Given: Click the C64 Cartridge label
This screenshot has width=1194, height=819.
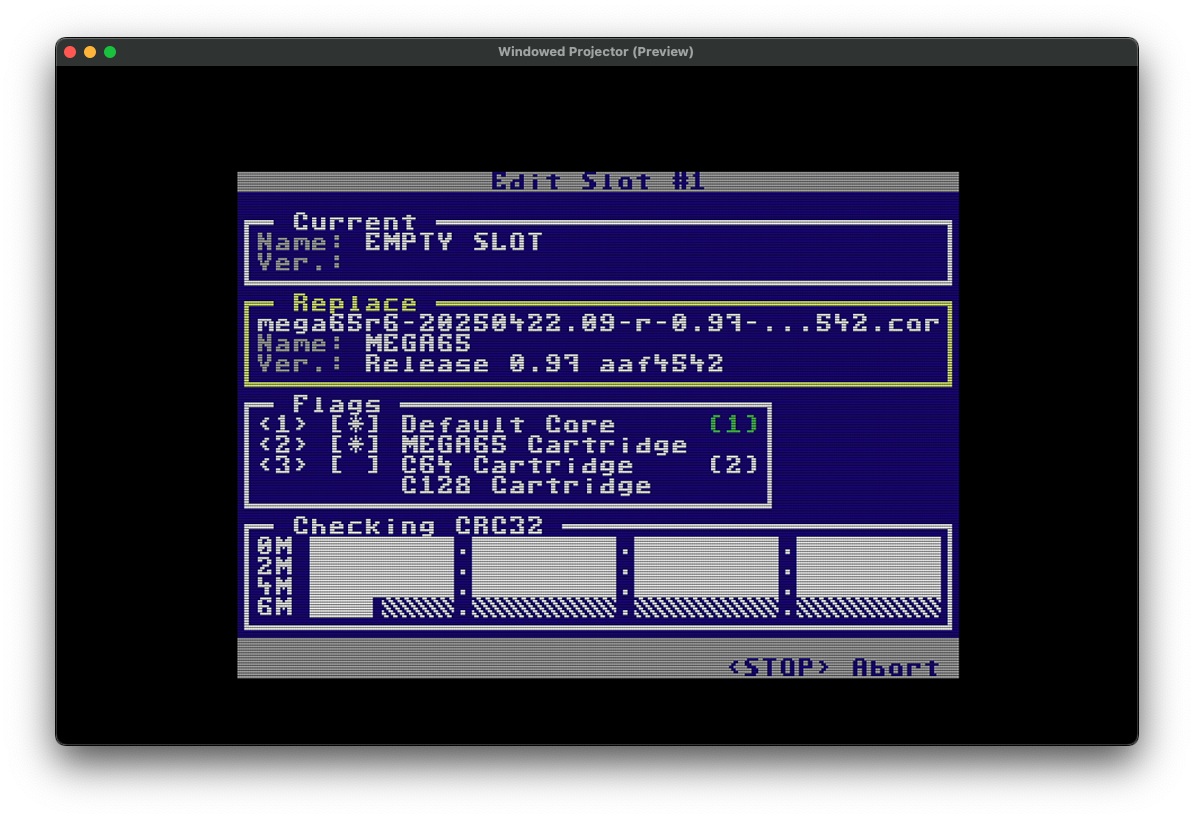Looking at the screenshot, I should pos(517,464).
